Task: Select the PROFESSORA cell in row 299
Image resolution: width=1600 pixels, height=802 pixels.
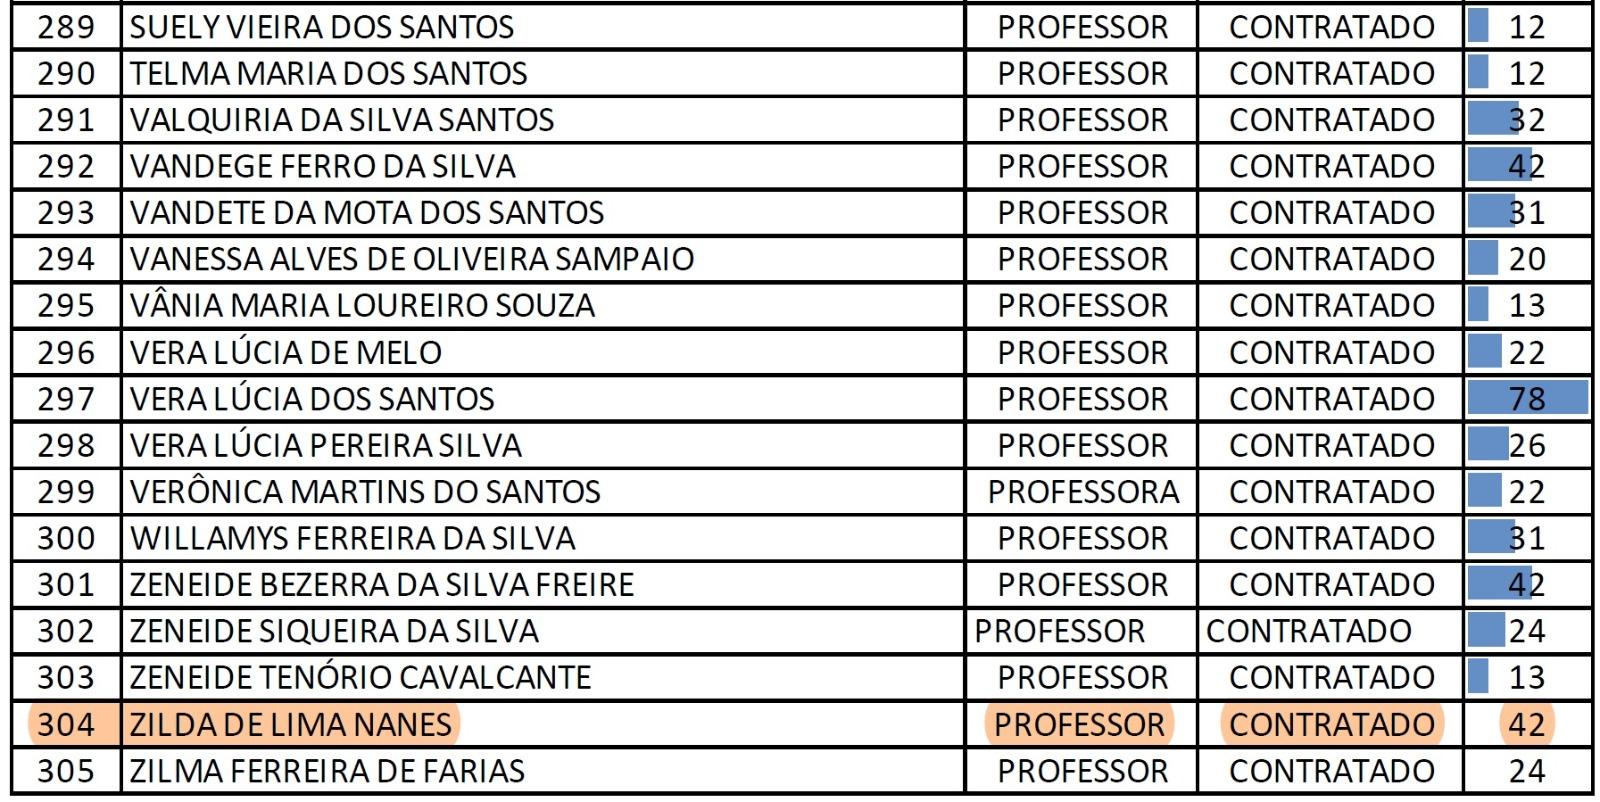Action: click(1083, 492)
